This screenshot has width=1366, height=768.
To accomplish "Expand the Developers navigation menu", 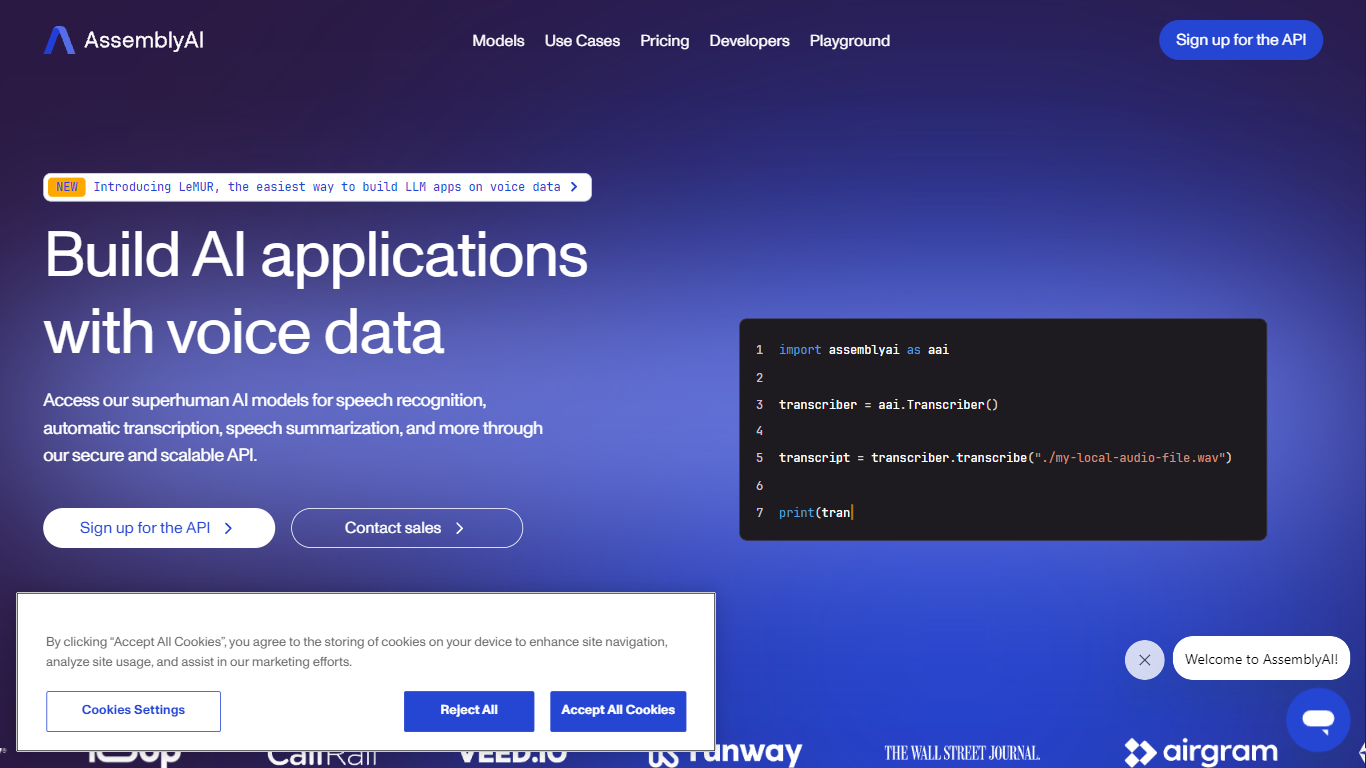I will coord(749,41).
